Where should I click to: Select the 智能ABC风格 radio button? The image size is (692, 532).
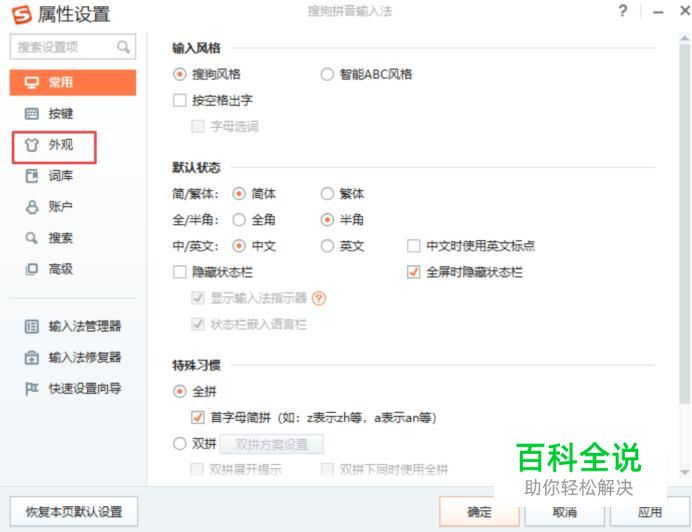(327, 74)
